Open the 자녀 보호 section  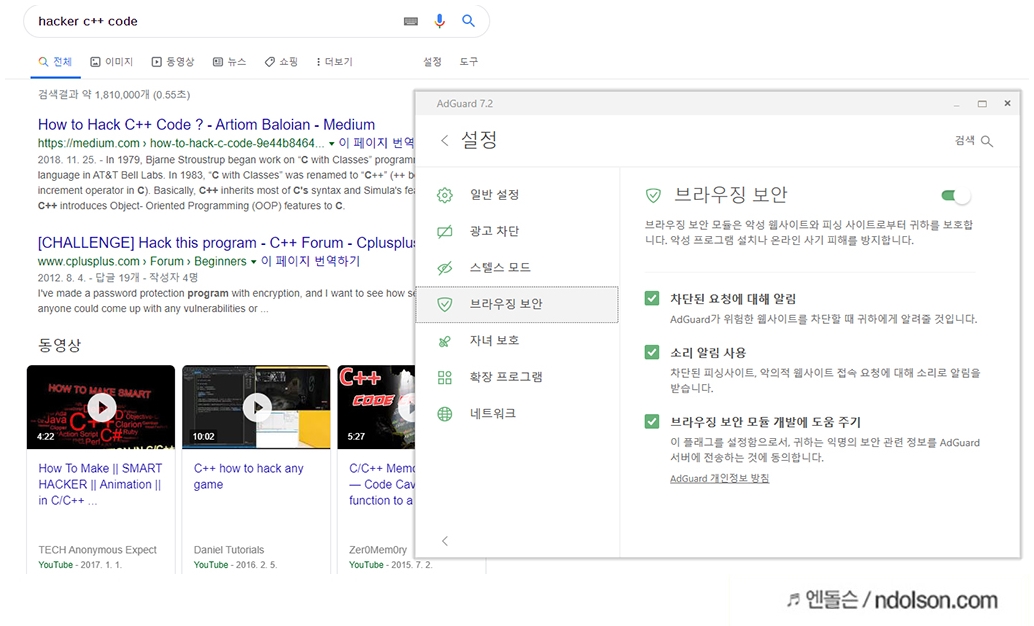[517, 341]
